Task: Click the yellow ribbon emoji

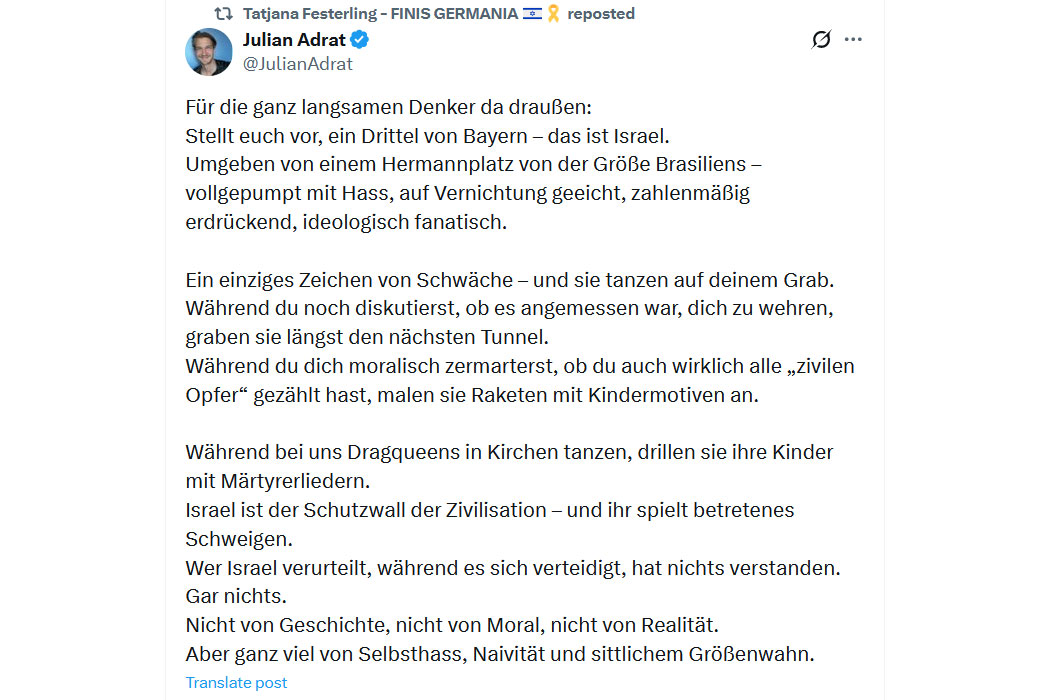Action: click(x=553, y=13)
